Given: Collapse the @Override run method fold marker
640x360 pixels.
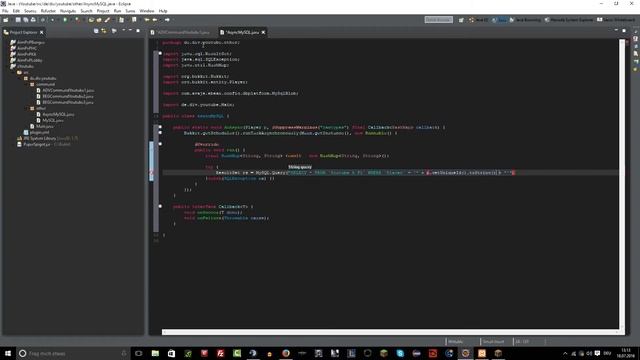Looking at the screenshot, I should coord(160,144).
